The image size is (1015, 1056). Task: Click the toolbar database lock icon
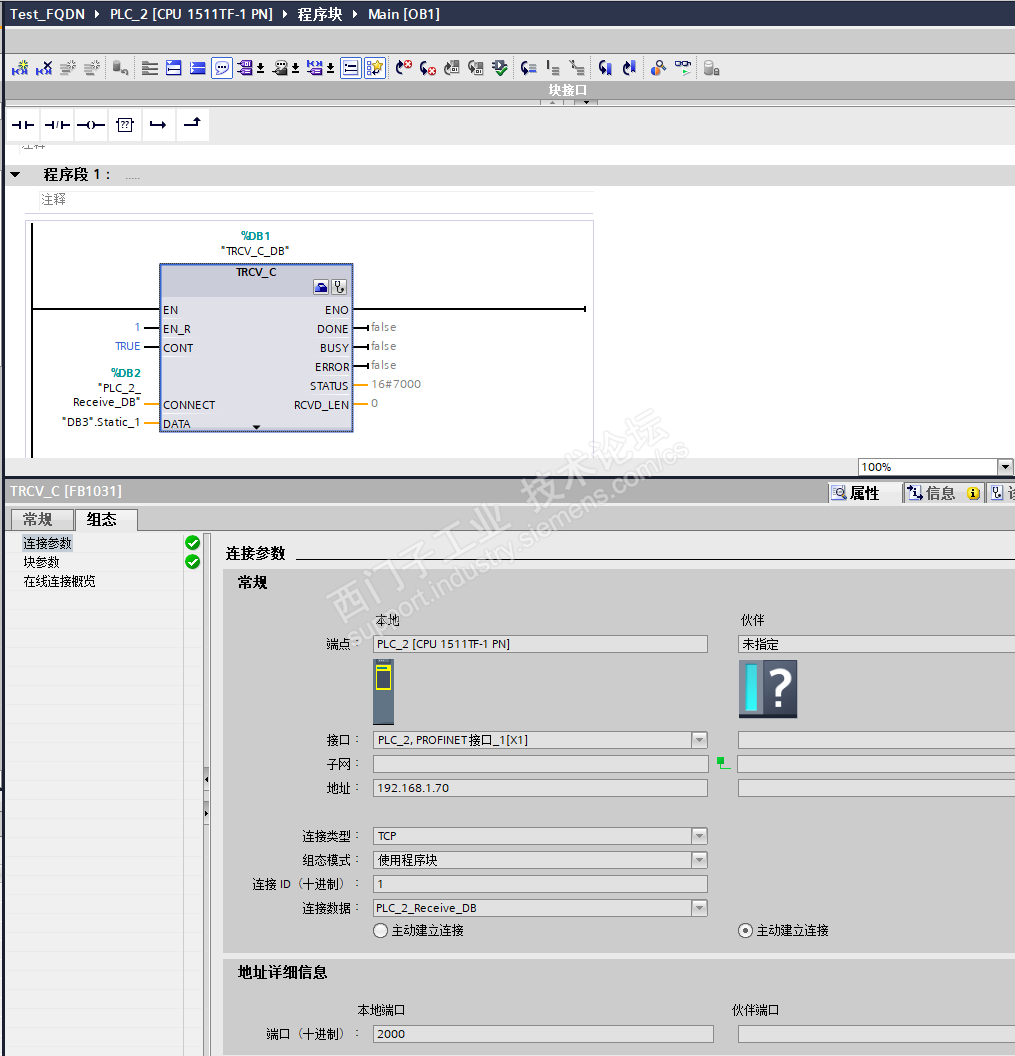coord(711,68)
